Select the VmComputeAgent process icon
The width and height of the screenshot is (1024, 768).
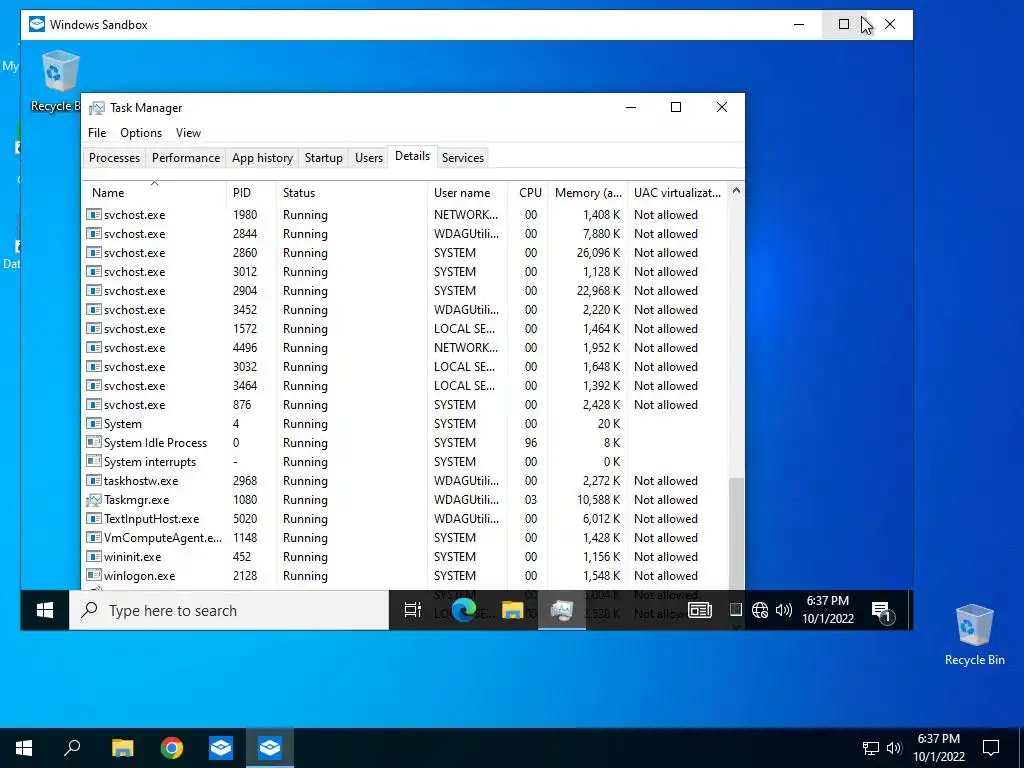click(94, 537)
